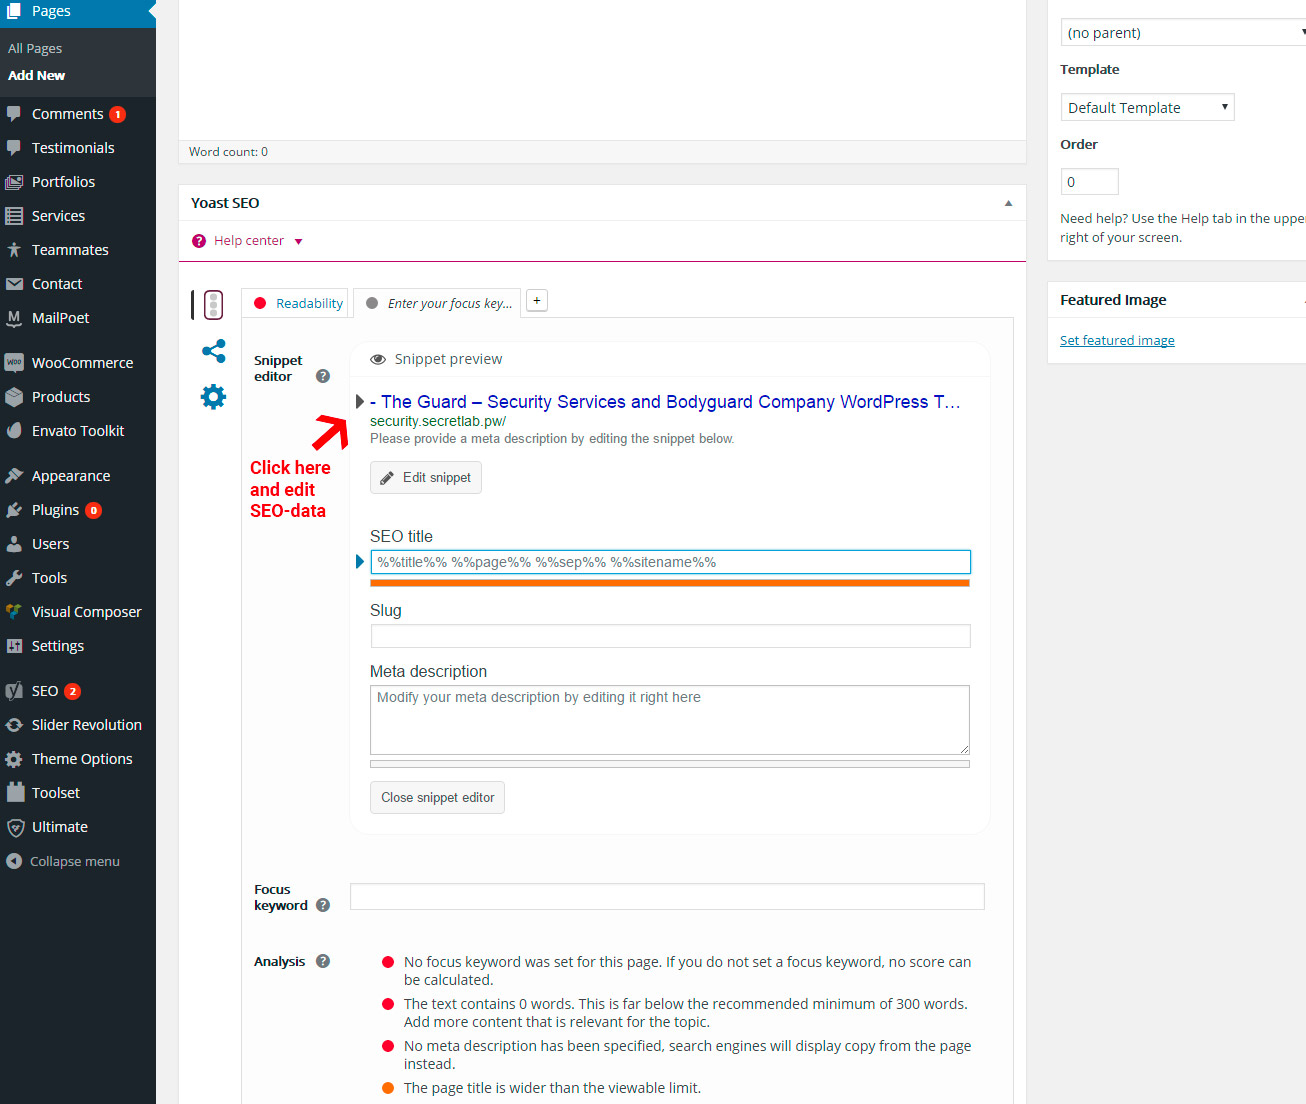Image resolution: width=1306 pixels, height=1104 pixels.
Task: Open WooCommerce from sidebar menu
Action: coord(81,363)
